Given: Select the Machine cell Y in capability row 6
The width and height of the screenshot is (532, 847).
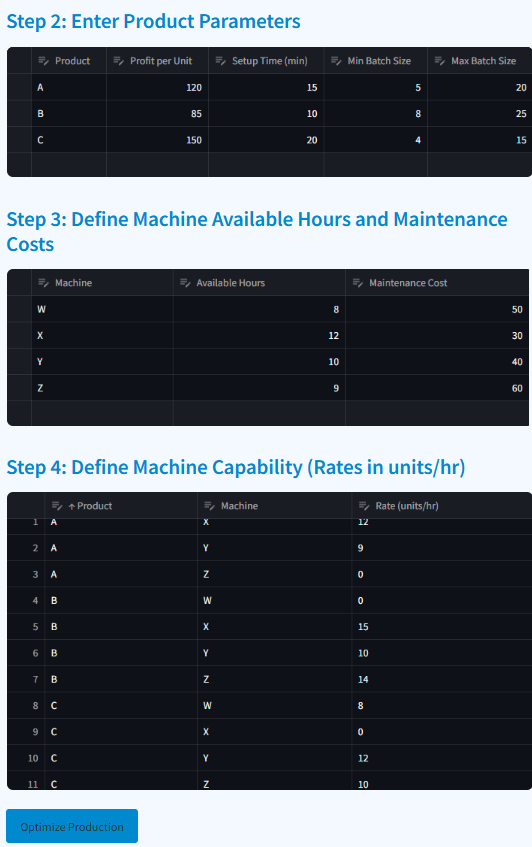Looking at the screenshot, I should coord(274,653).
